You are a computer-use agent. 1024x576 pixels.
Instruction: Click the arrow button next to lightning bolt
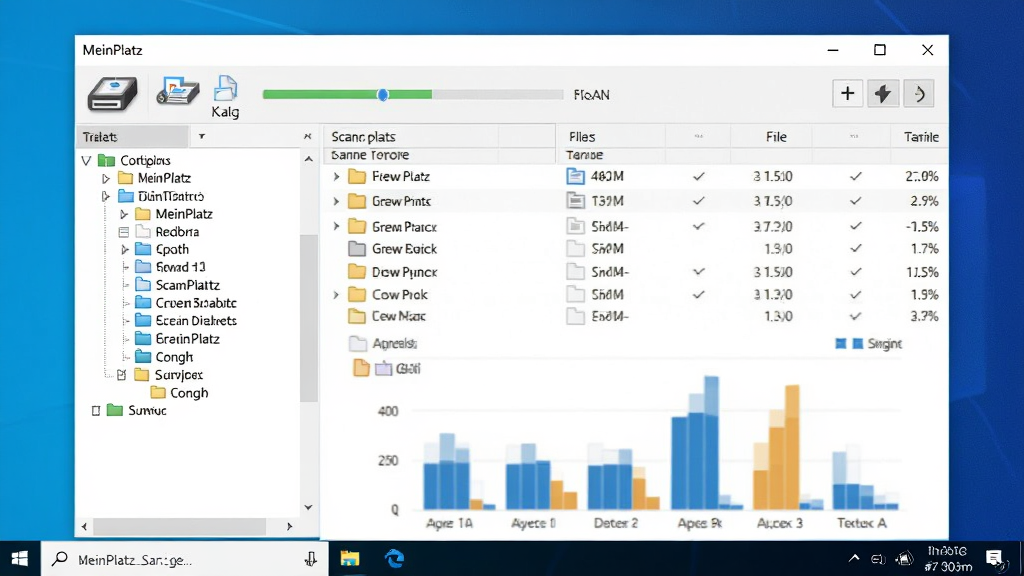pyautogui.click(x=919, y=93)
